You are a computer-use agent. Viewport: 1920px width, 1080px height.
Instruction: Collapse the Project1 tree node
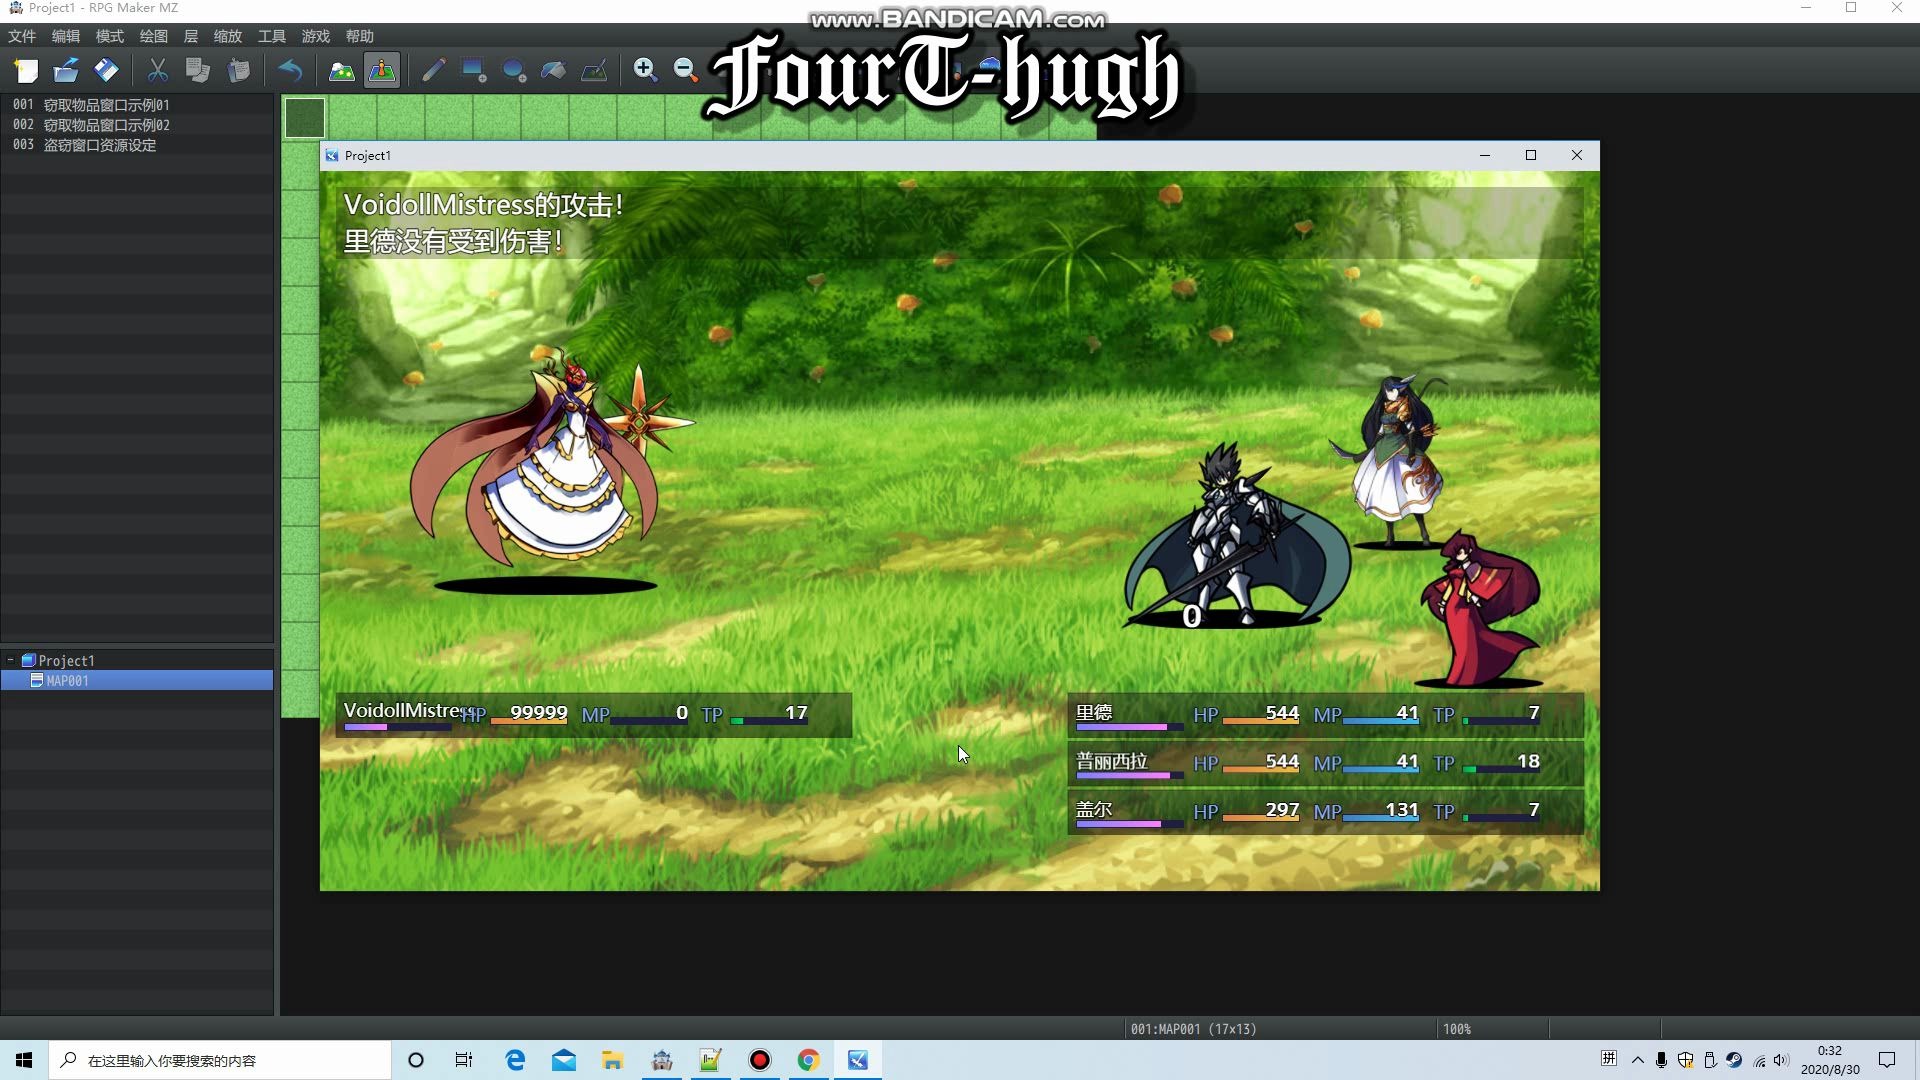click(11, 660)
